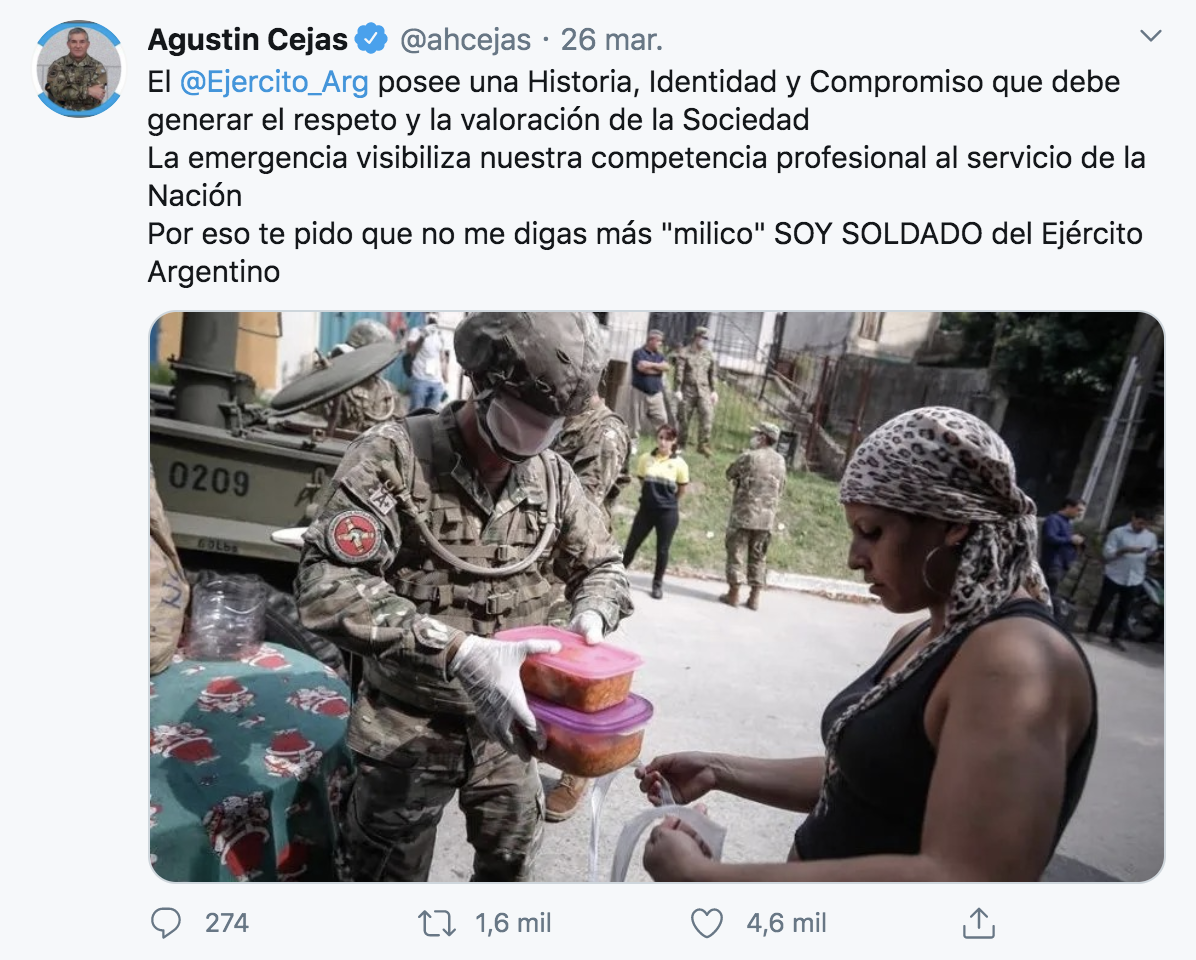Open the 26 mar. timestamp link

(x=611, y=40)
